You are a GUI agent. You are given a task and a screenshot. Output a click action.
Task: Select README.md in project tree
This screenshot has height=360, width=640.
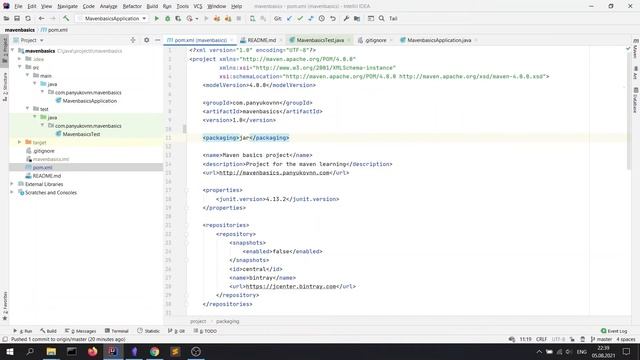click(x=47, y=176)
